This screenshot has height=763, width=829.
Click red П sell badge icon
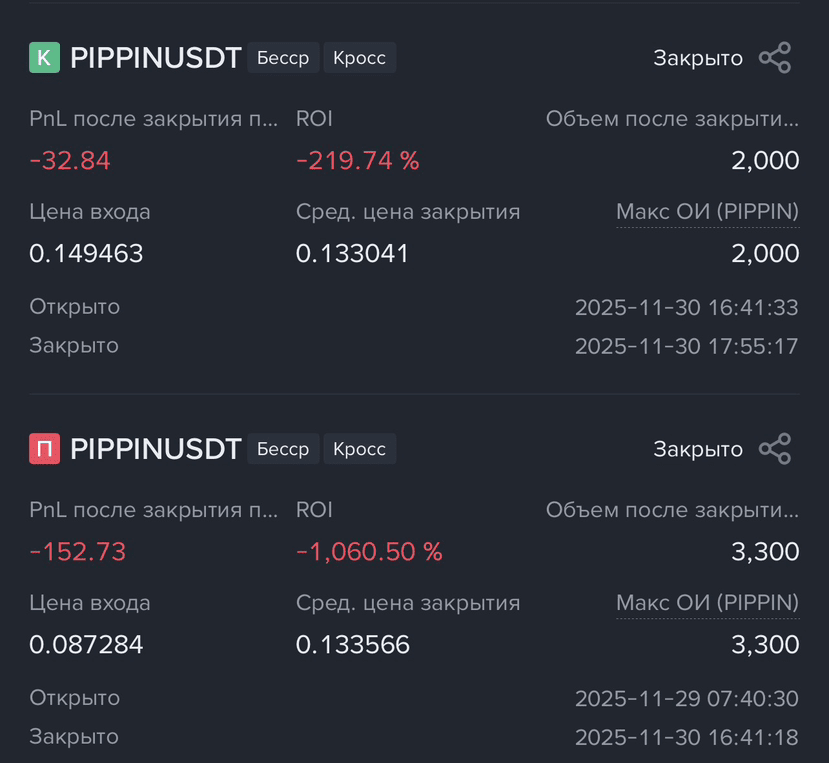44,449
